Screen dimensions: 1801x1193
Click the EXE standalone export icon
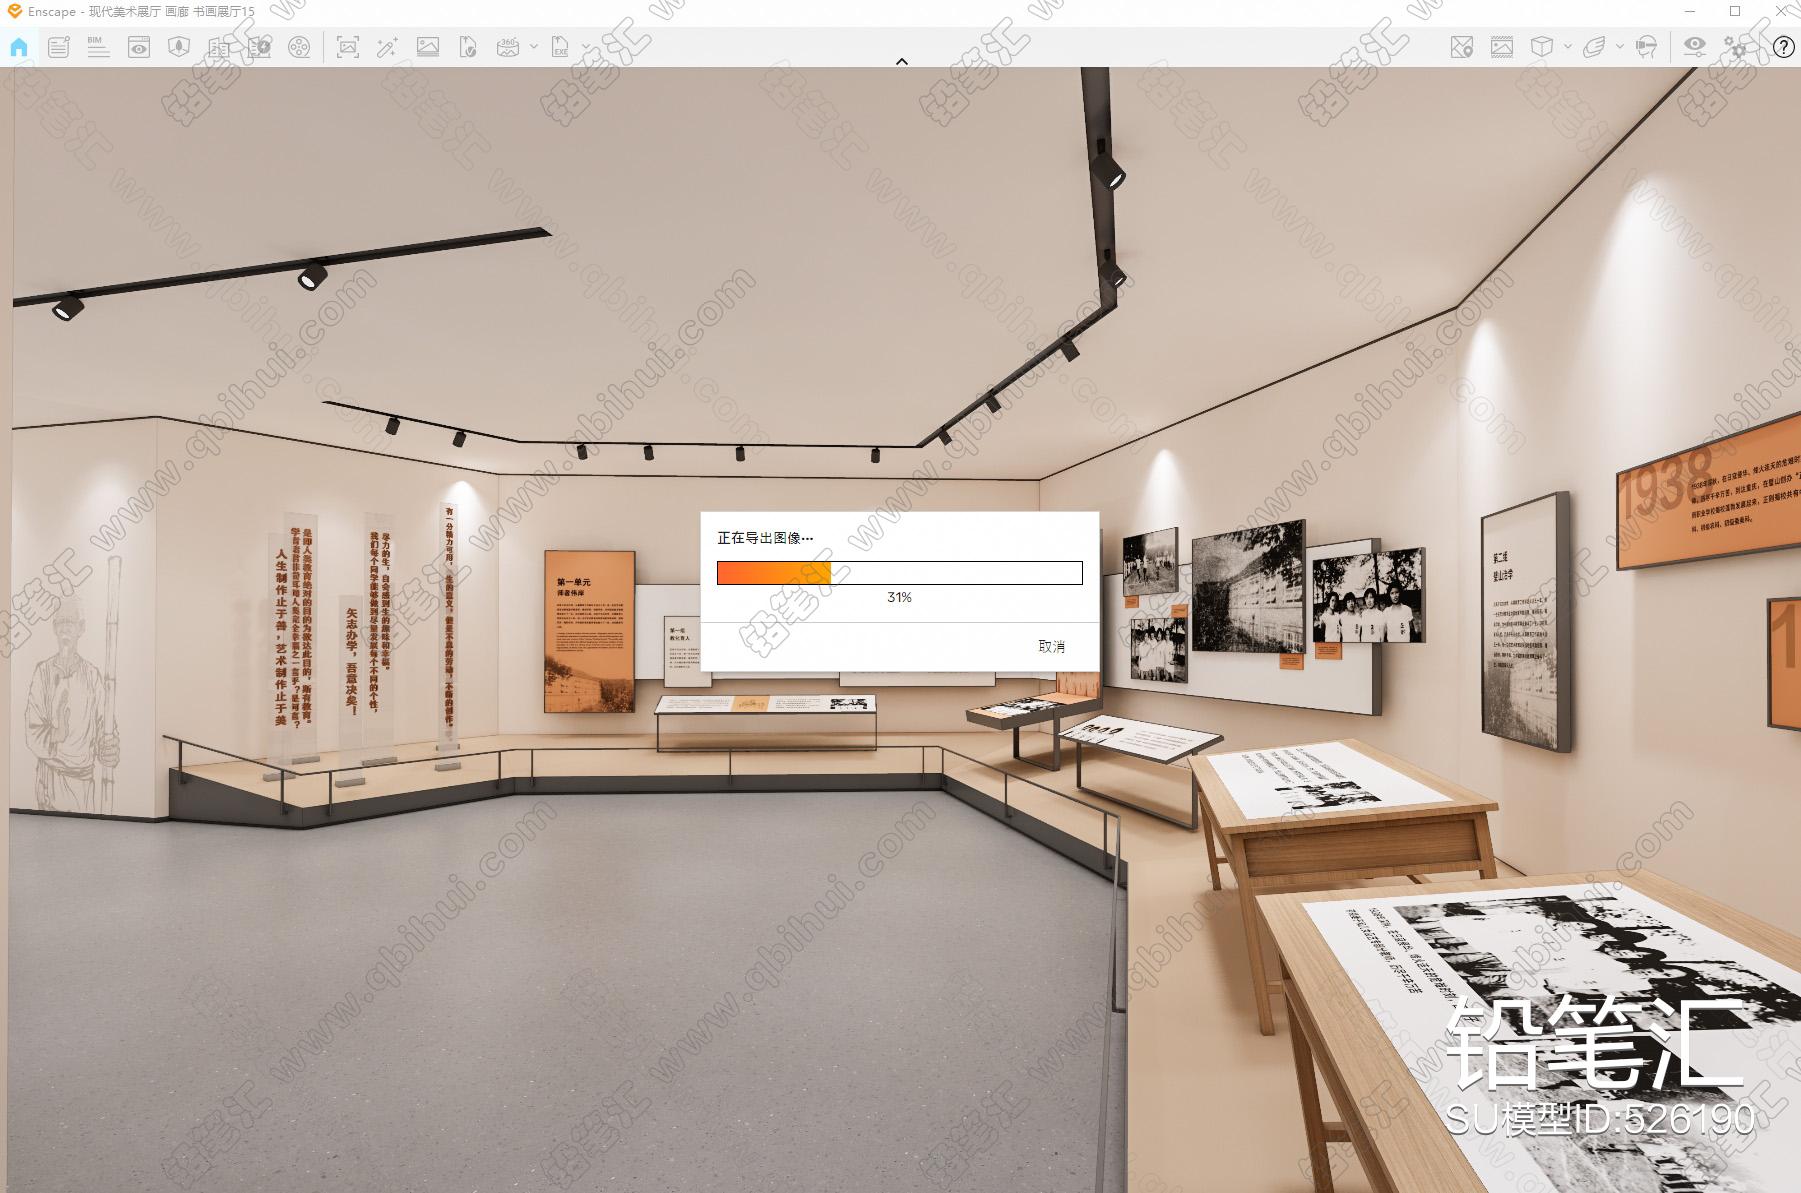560,47
